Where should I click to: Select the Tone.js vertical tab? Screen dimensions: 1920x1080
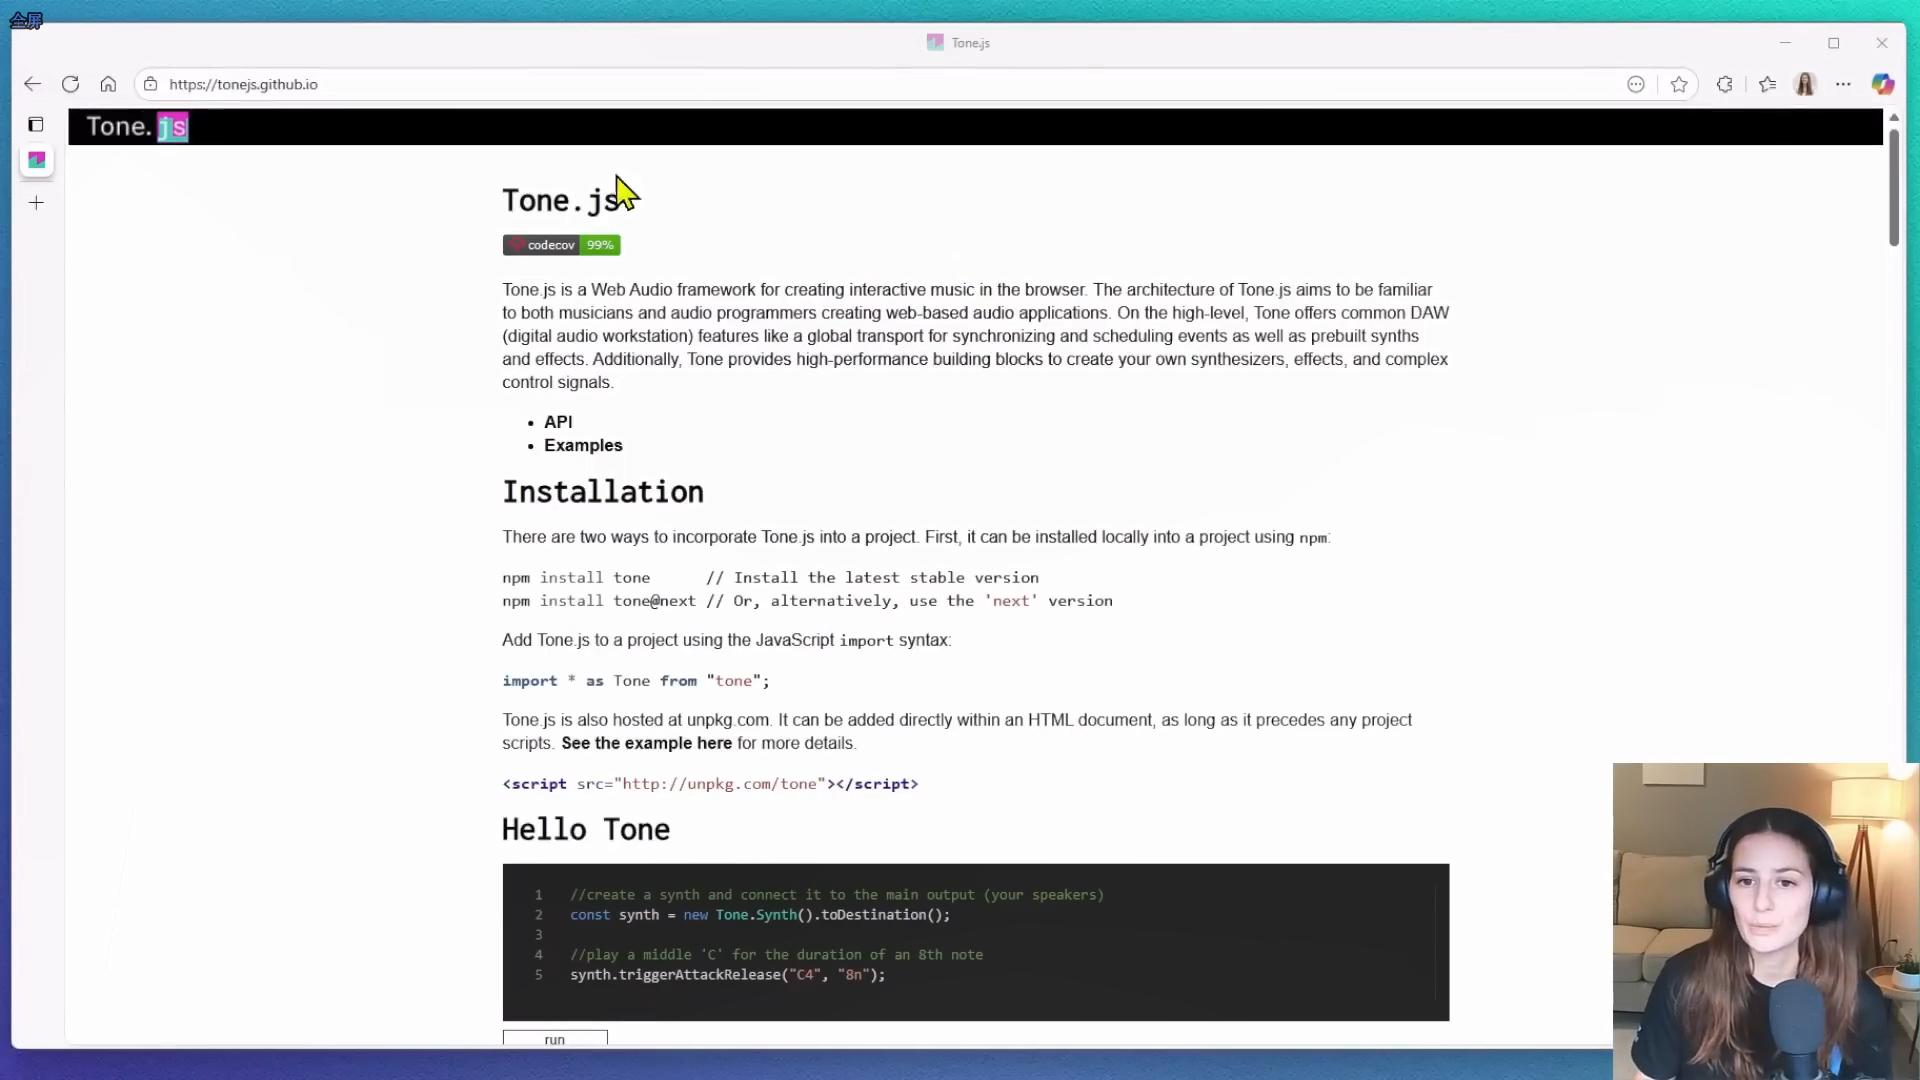(x=37, y=160)
